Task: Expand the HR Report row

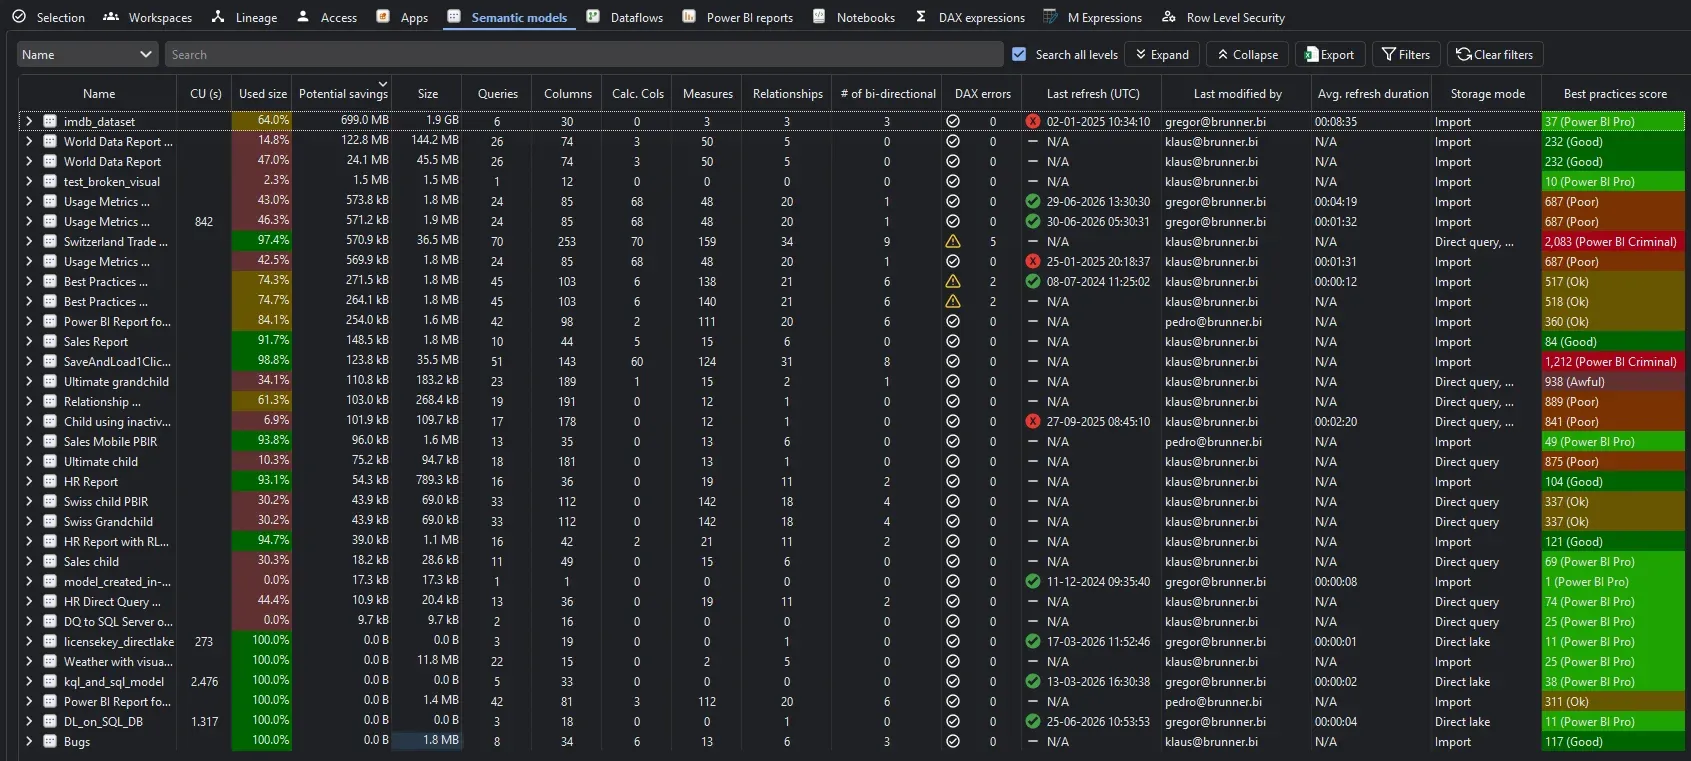Action: coord(29,481)
